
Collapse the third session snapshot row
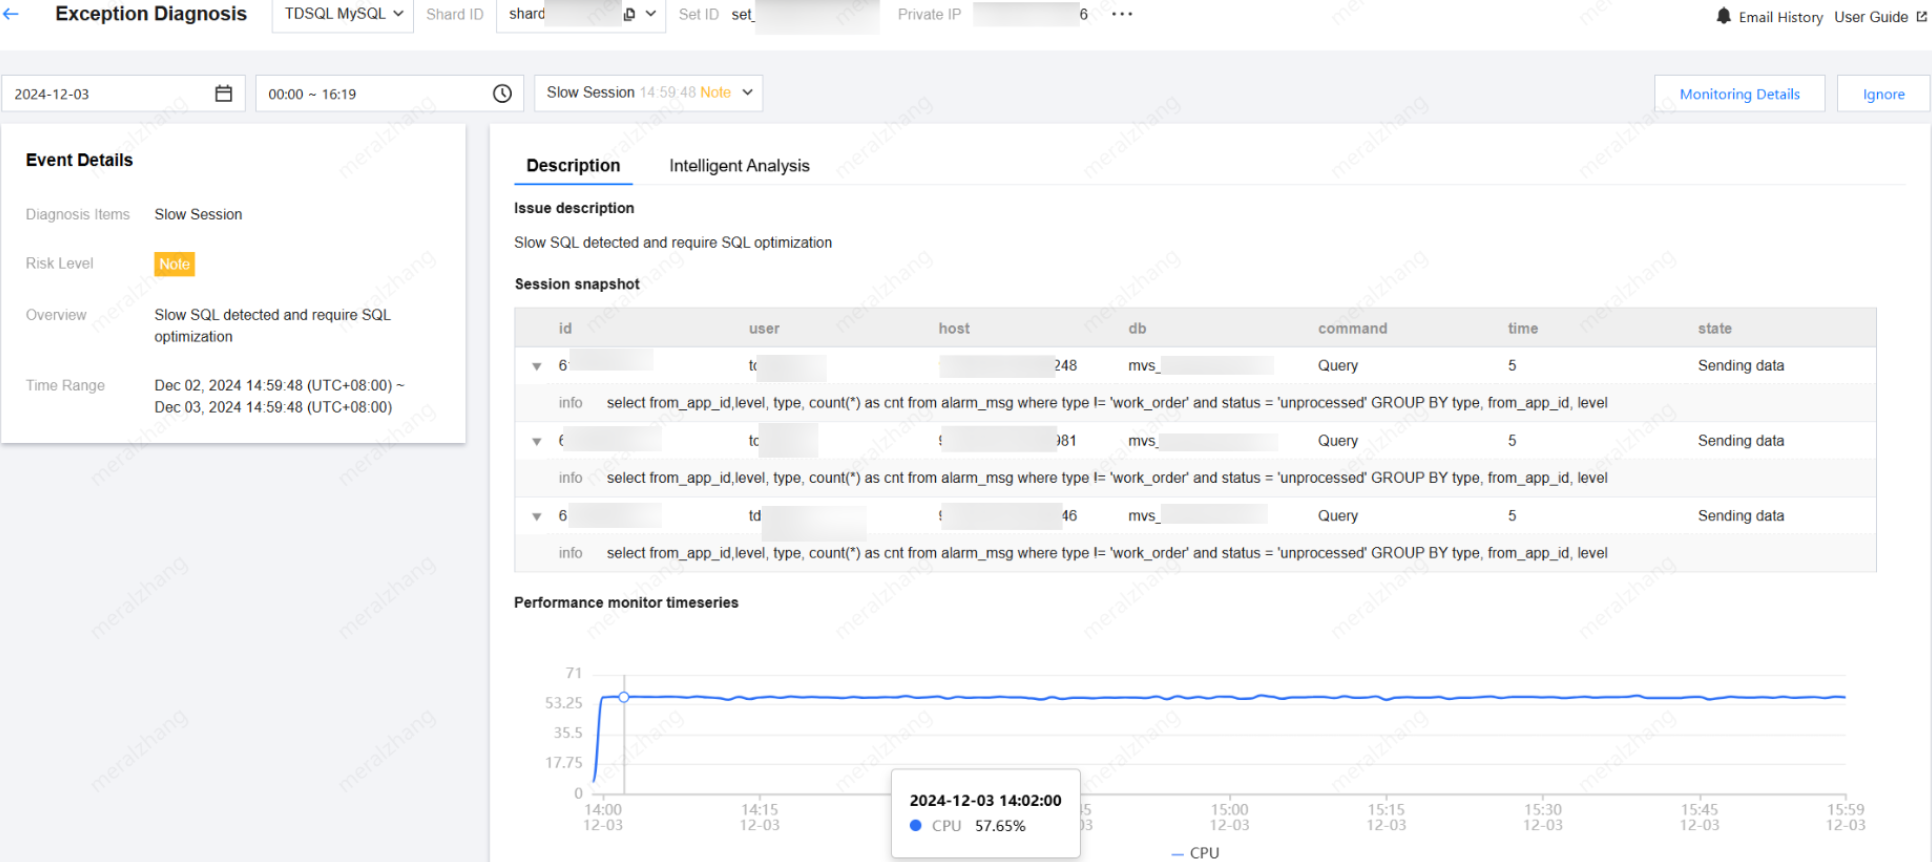537,516
